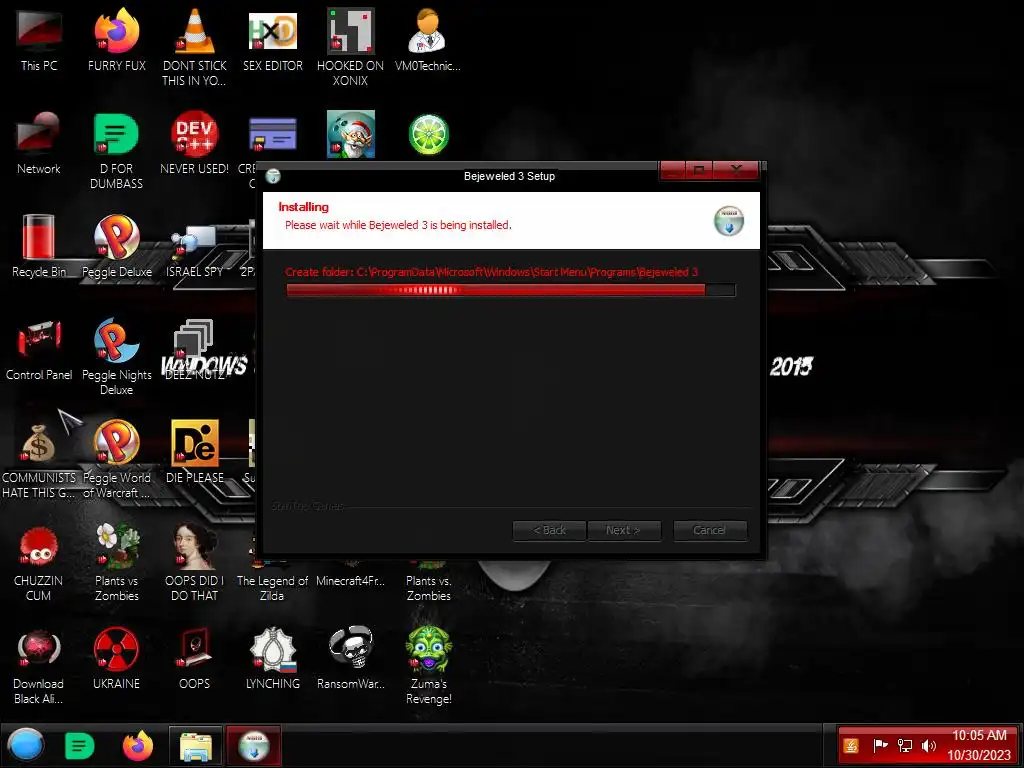Open the clock showing 10:05 AM
Image resolution: width=1024 pixels, height=768 pixels.
coord(979,746)
